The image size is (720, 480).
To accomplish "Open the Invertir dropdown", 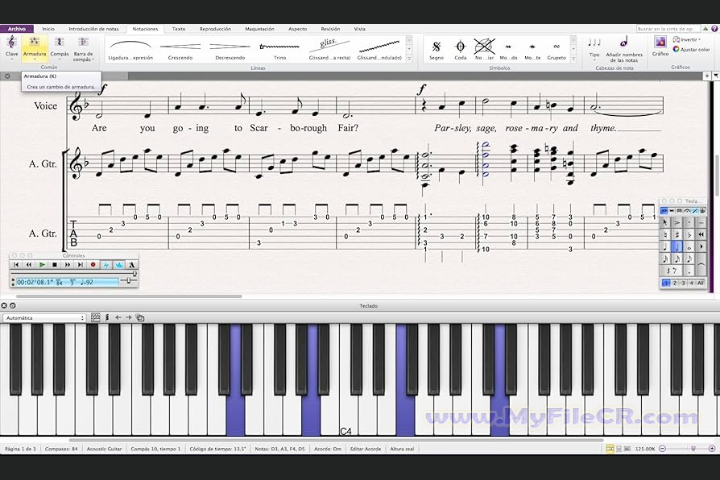I will click(687, 40).
